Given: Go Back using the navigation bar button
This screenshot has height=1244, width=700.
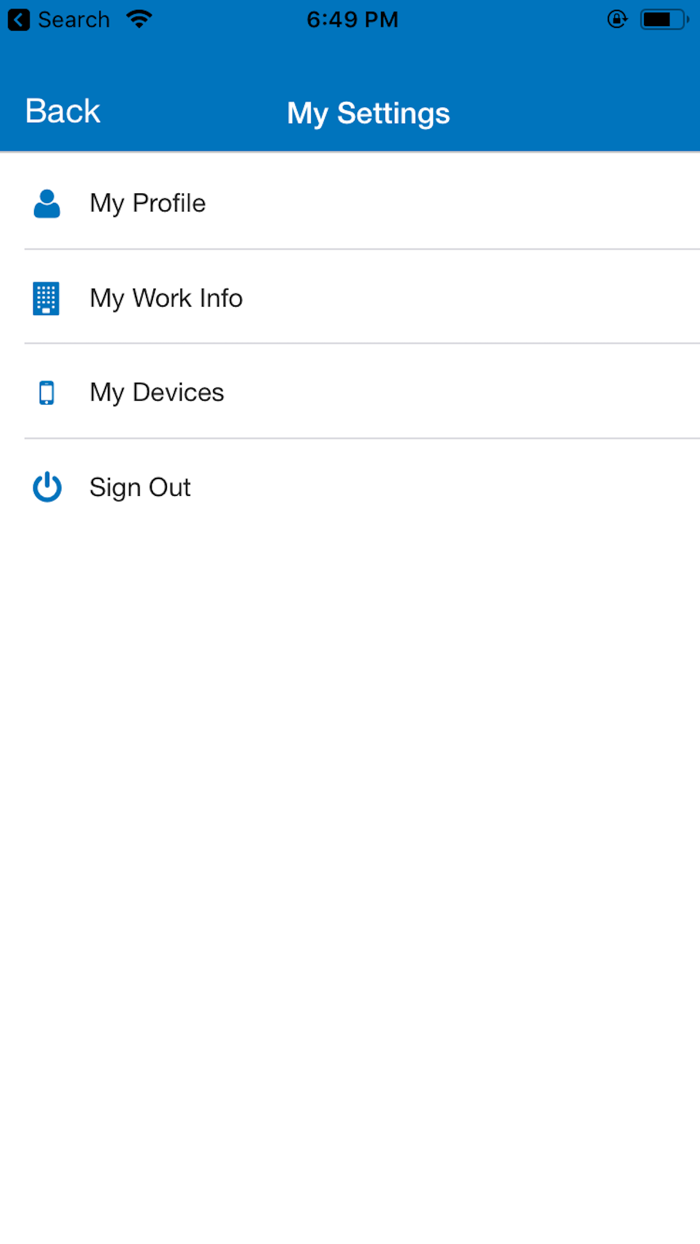Looking at the screenshot, I should (x=63, y=111).
